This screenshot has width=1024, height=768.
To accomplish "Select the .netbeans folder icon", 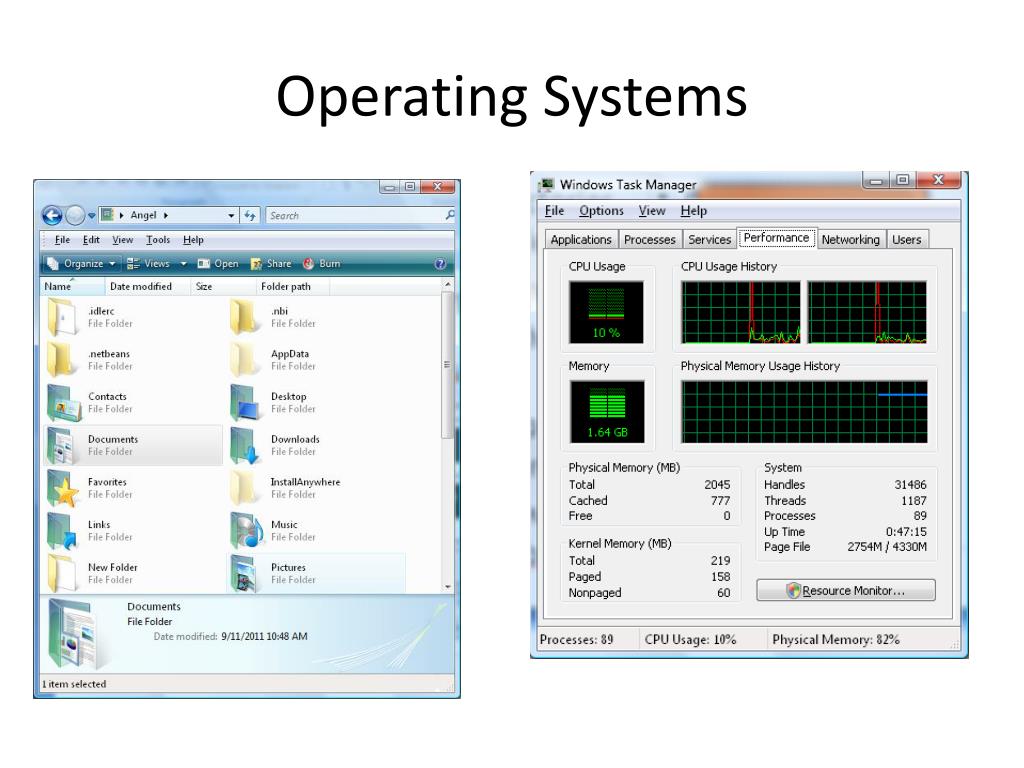I will click(x=61, y=360).
